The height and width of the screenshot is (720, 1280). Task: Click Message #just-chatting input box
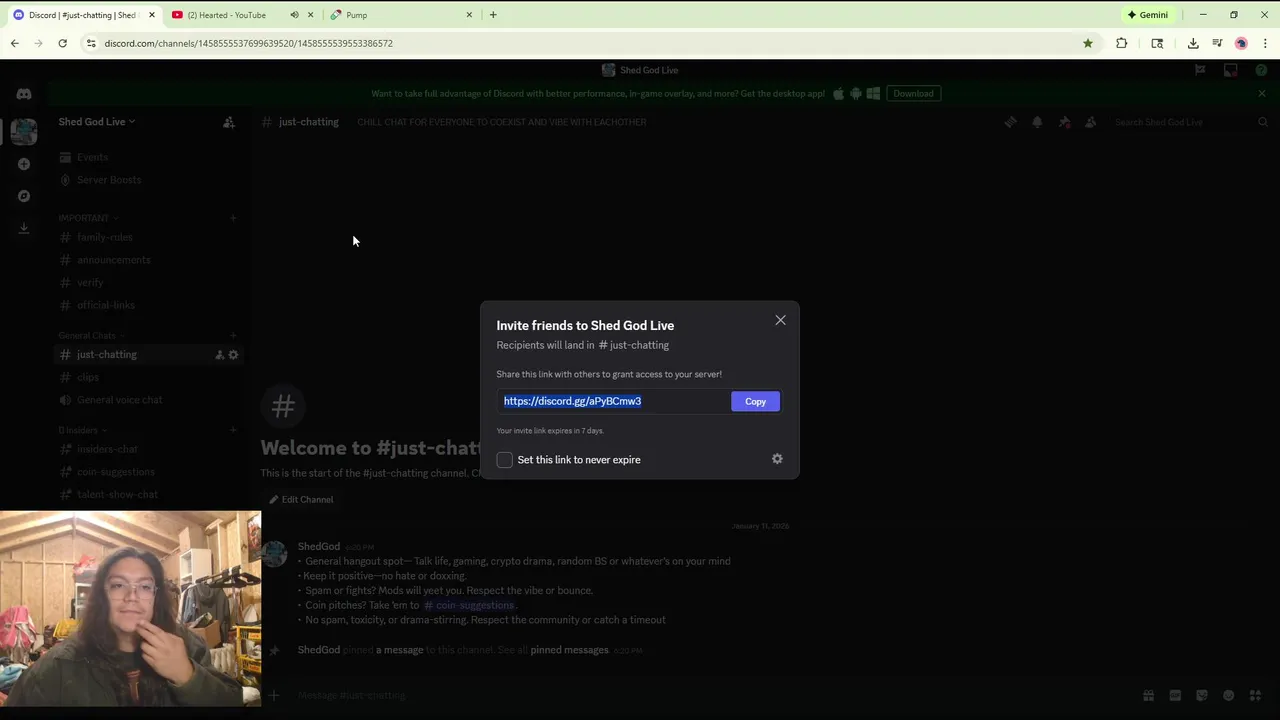point(700,695)
